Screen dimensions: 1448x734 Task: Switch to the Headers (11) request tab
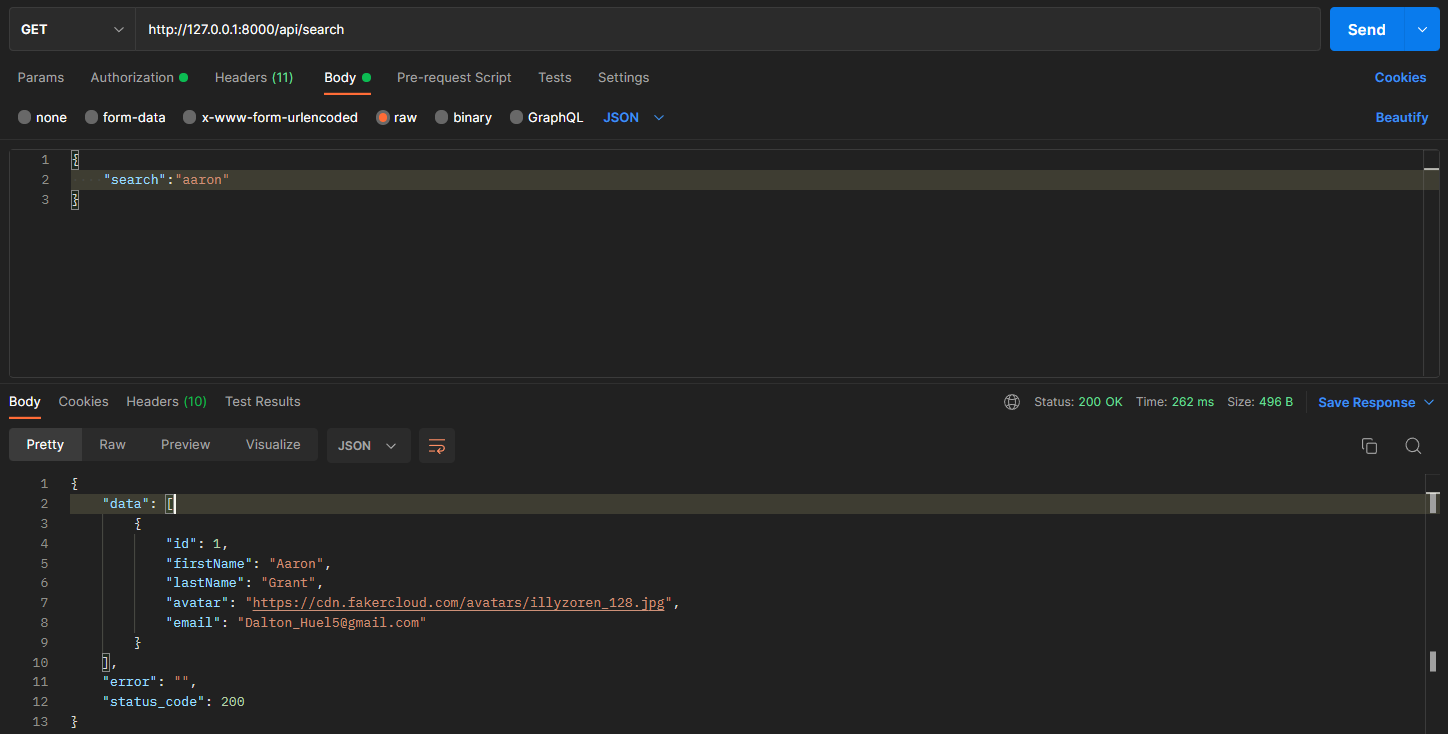[x=253, y=77]
